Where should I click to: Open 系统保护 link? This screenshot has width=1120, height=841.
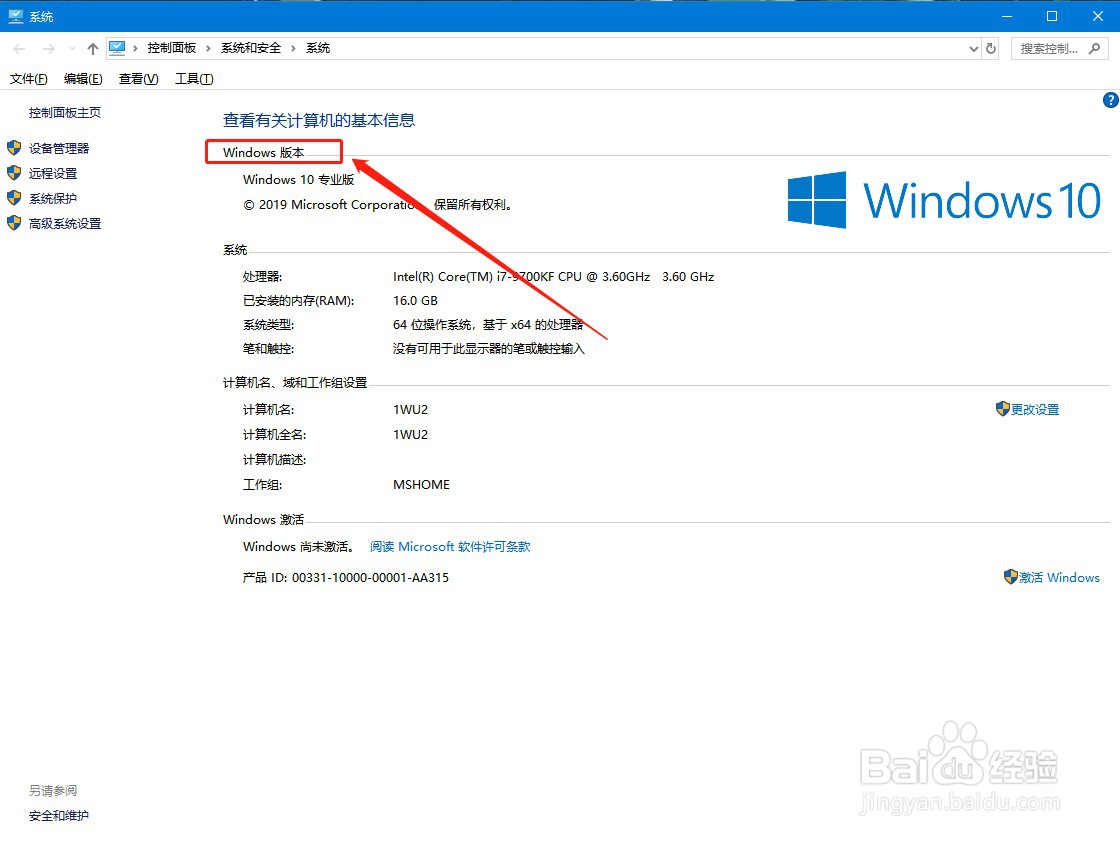53,198
